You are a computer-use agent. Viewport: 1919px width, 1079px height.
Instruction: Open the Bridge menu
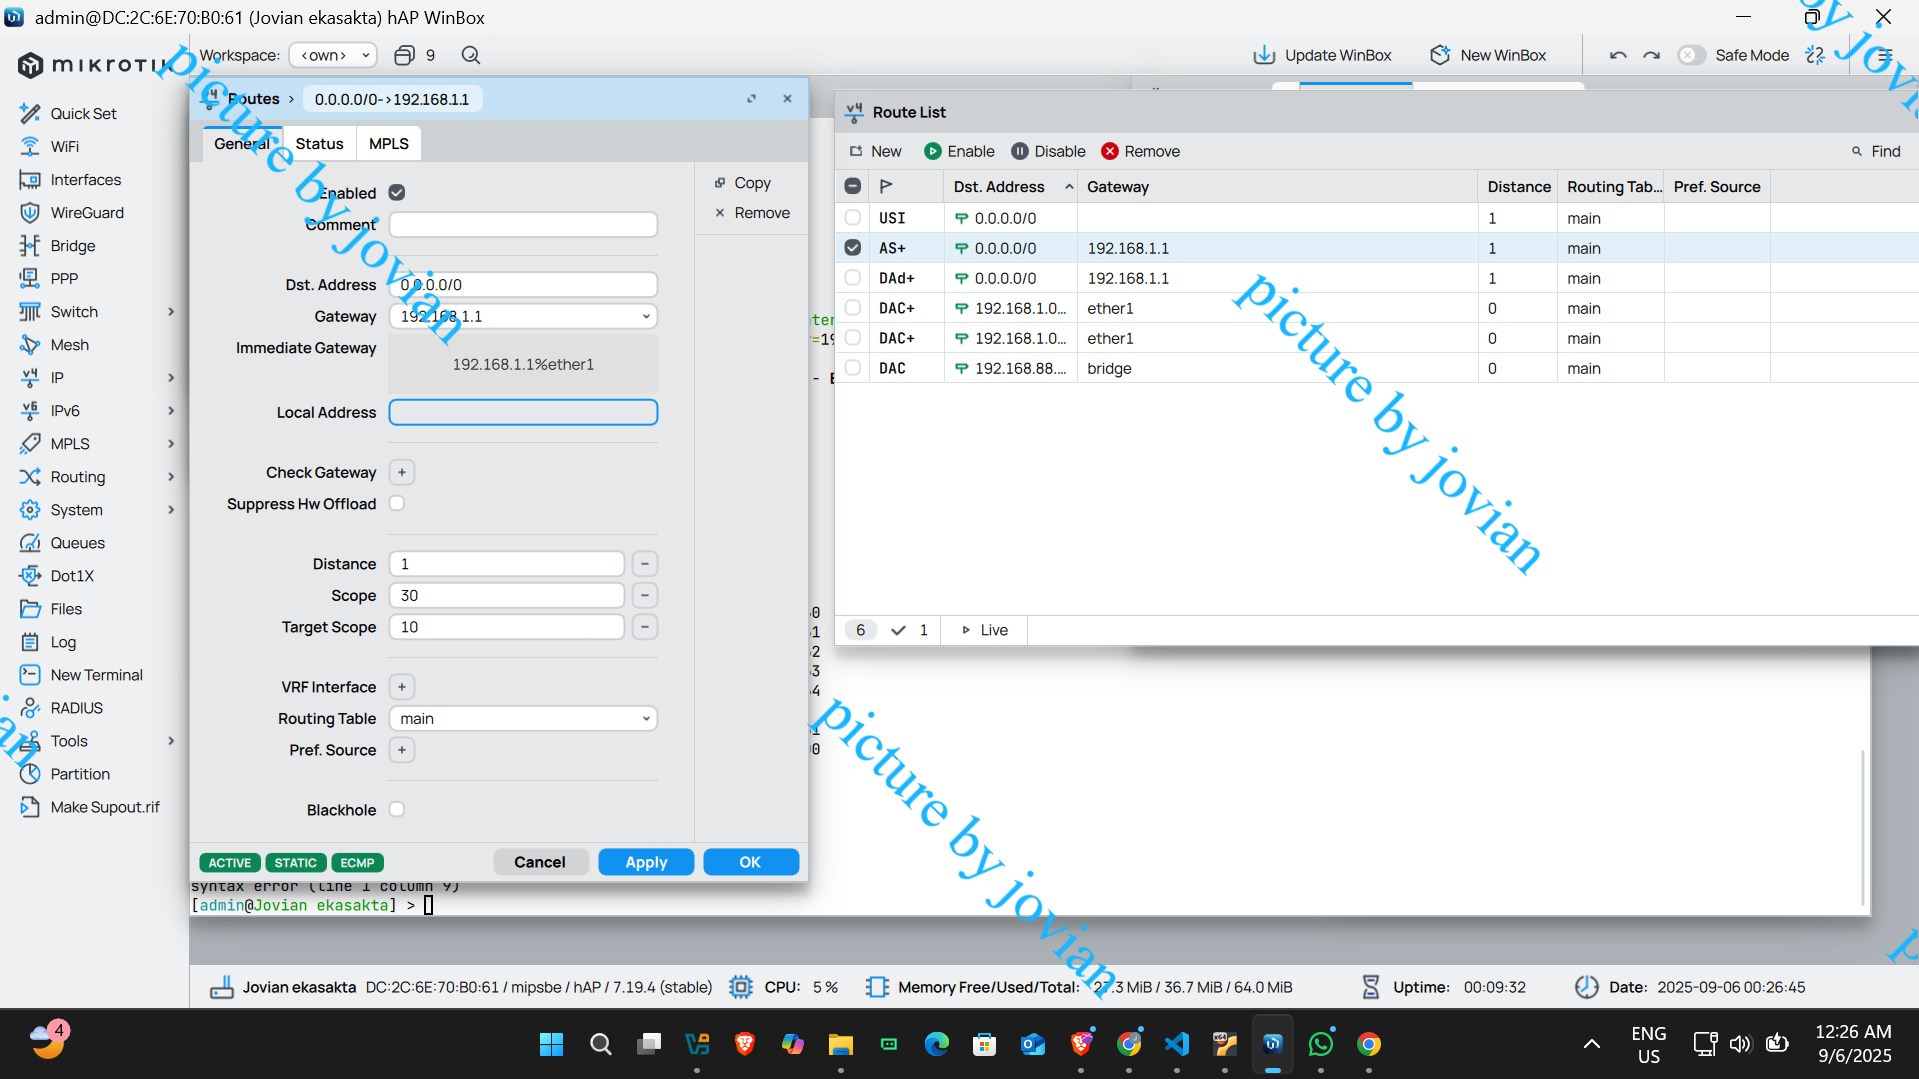pos(72,246)
